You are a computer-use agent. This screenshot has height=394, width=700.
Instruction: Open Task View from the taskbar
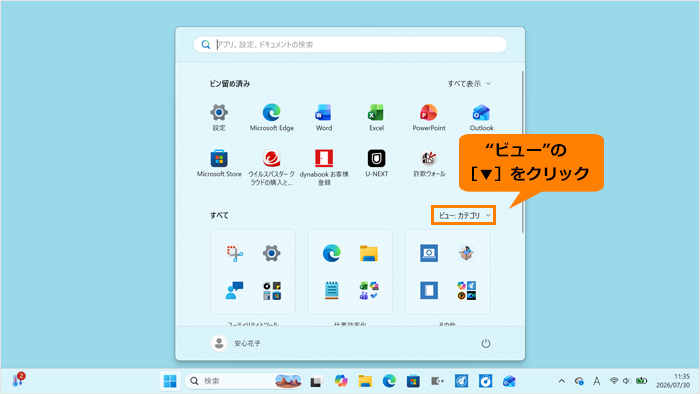317,381
